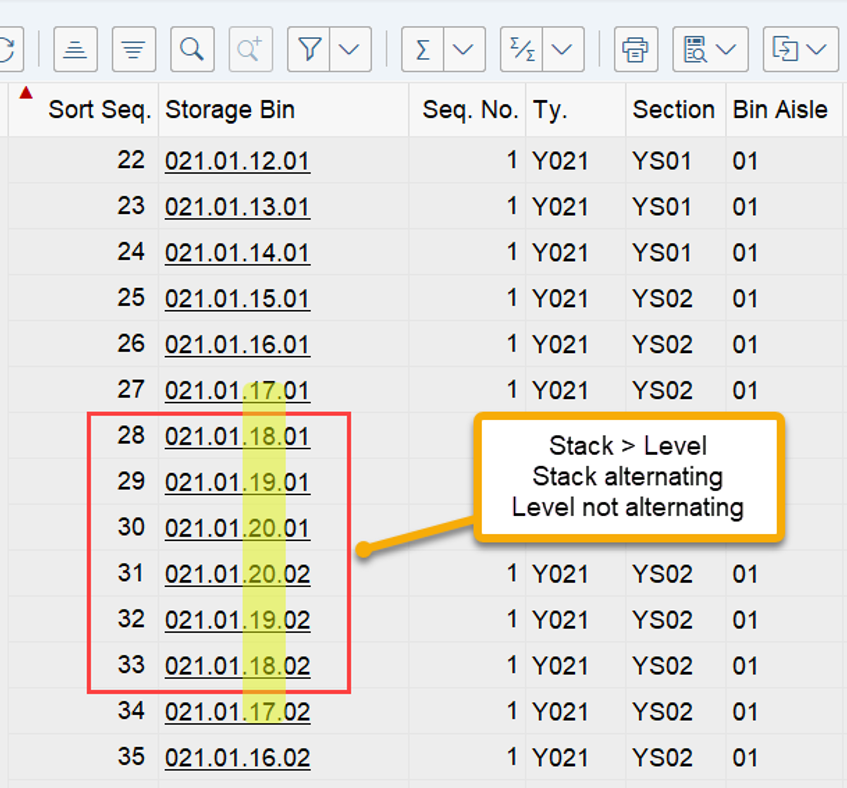Apply the Set Filter funnel icon

tap(309, 50)
